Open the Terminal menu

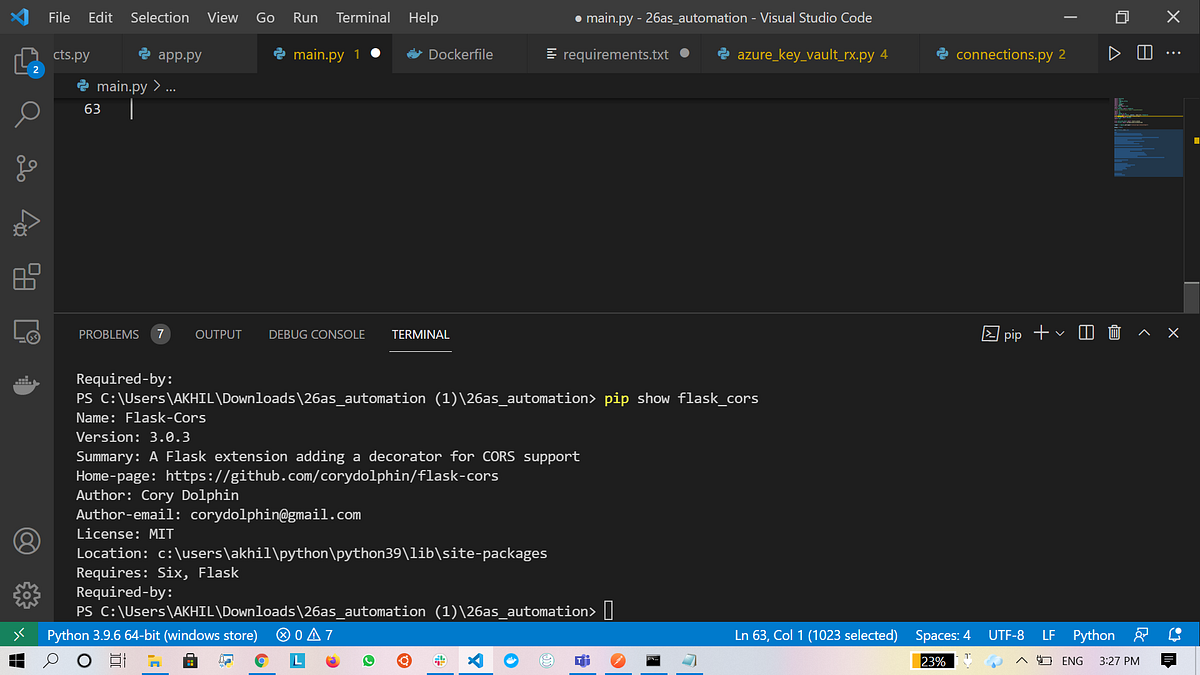click(x=362, y=17)
